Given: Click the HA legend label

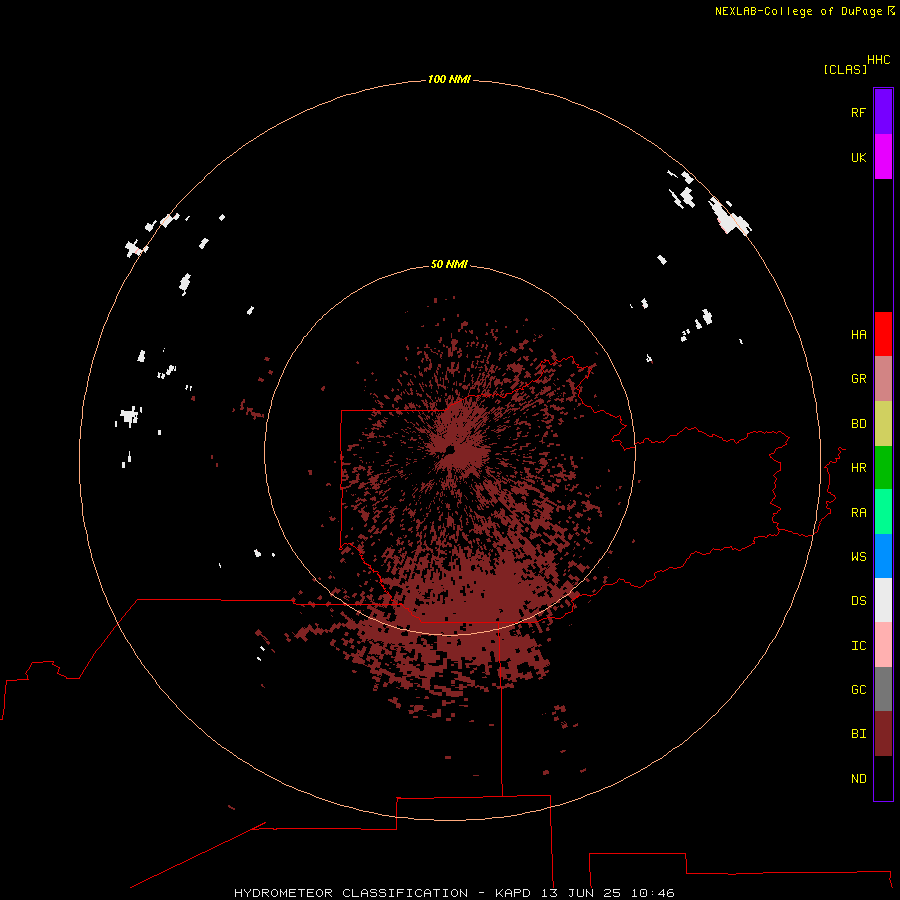Looking at the screenshot, I should pyautogui.click(x=858, y=335).
